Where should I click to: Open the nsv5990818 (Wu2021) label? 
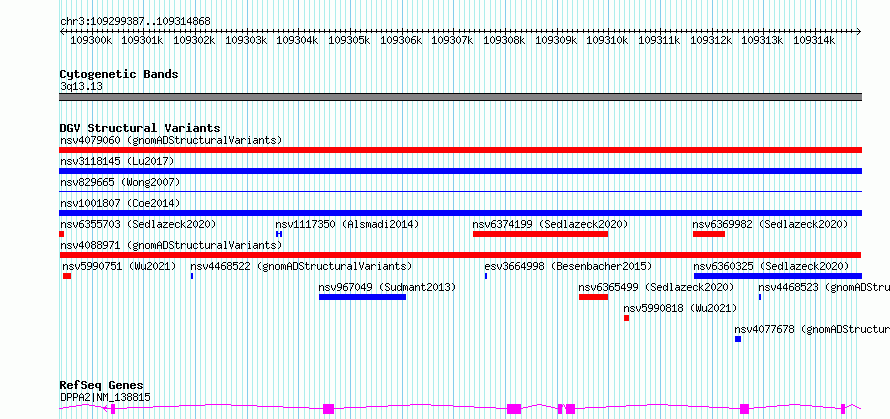point(680,308)
